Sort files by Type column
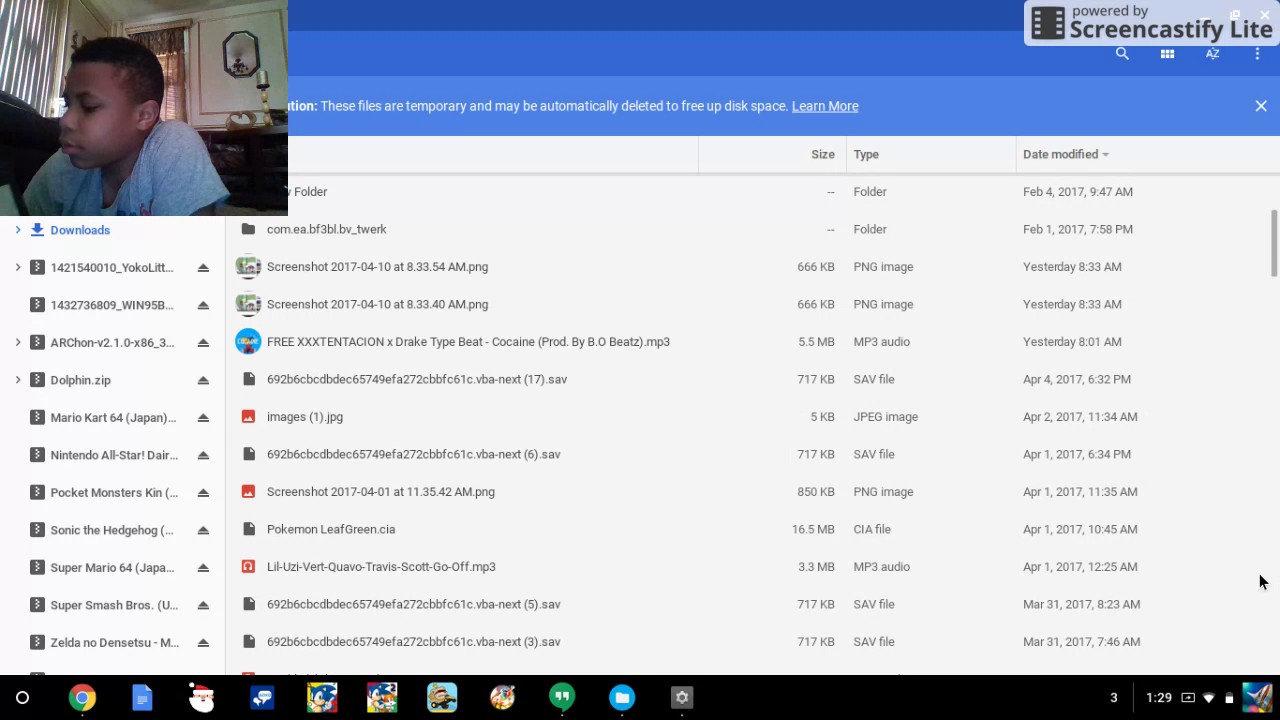 [866, 154]
